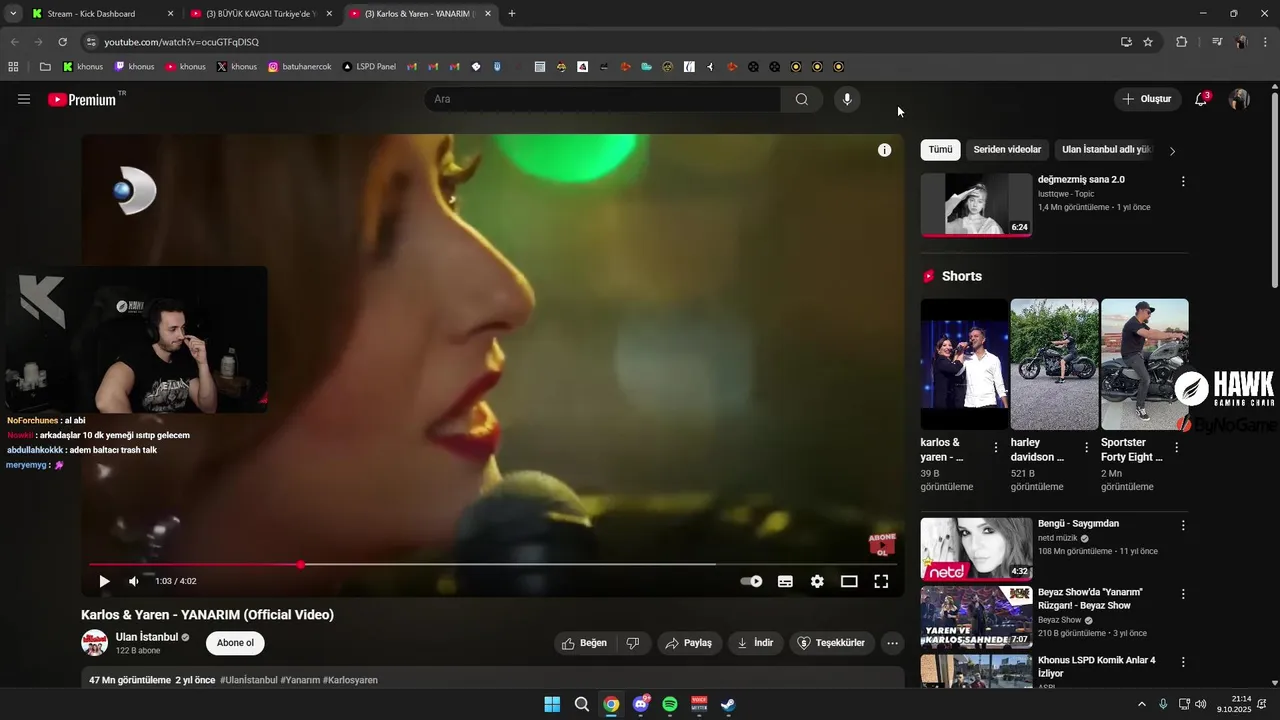Open Windows Start menu
This screenshot has width=1280, height=720.
552,704
